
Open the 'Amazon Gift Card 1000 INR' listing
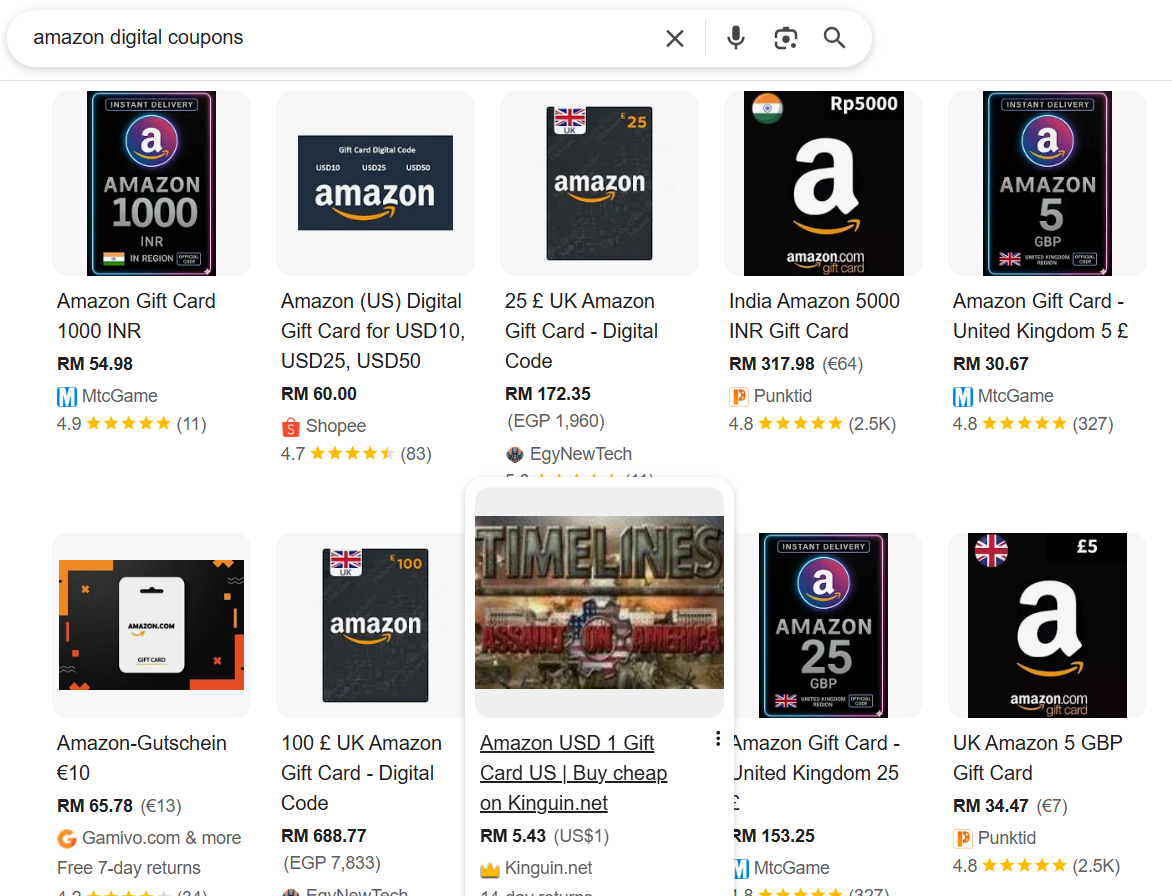(136, 315)
